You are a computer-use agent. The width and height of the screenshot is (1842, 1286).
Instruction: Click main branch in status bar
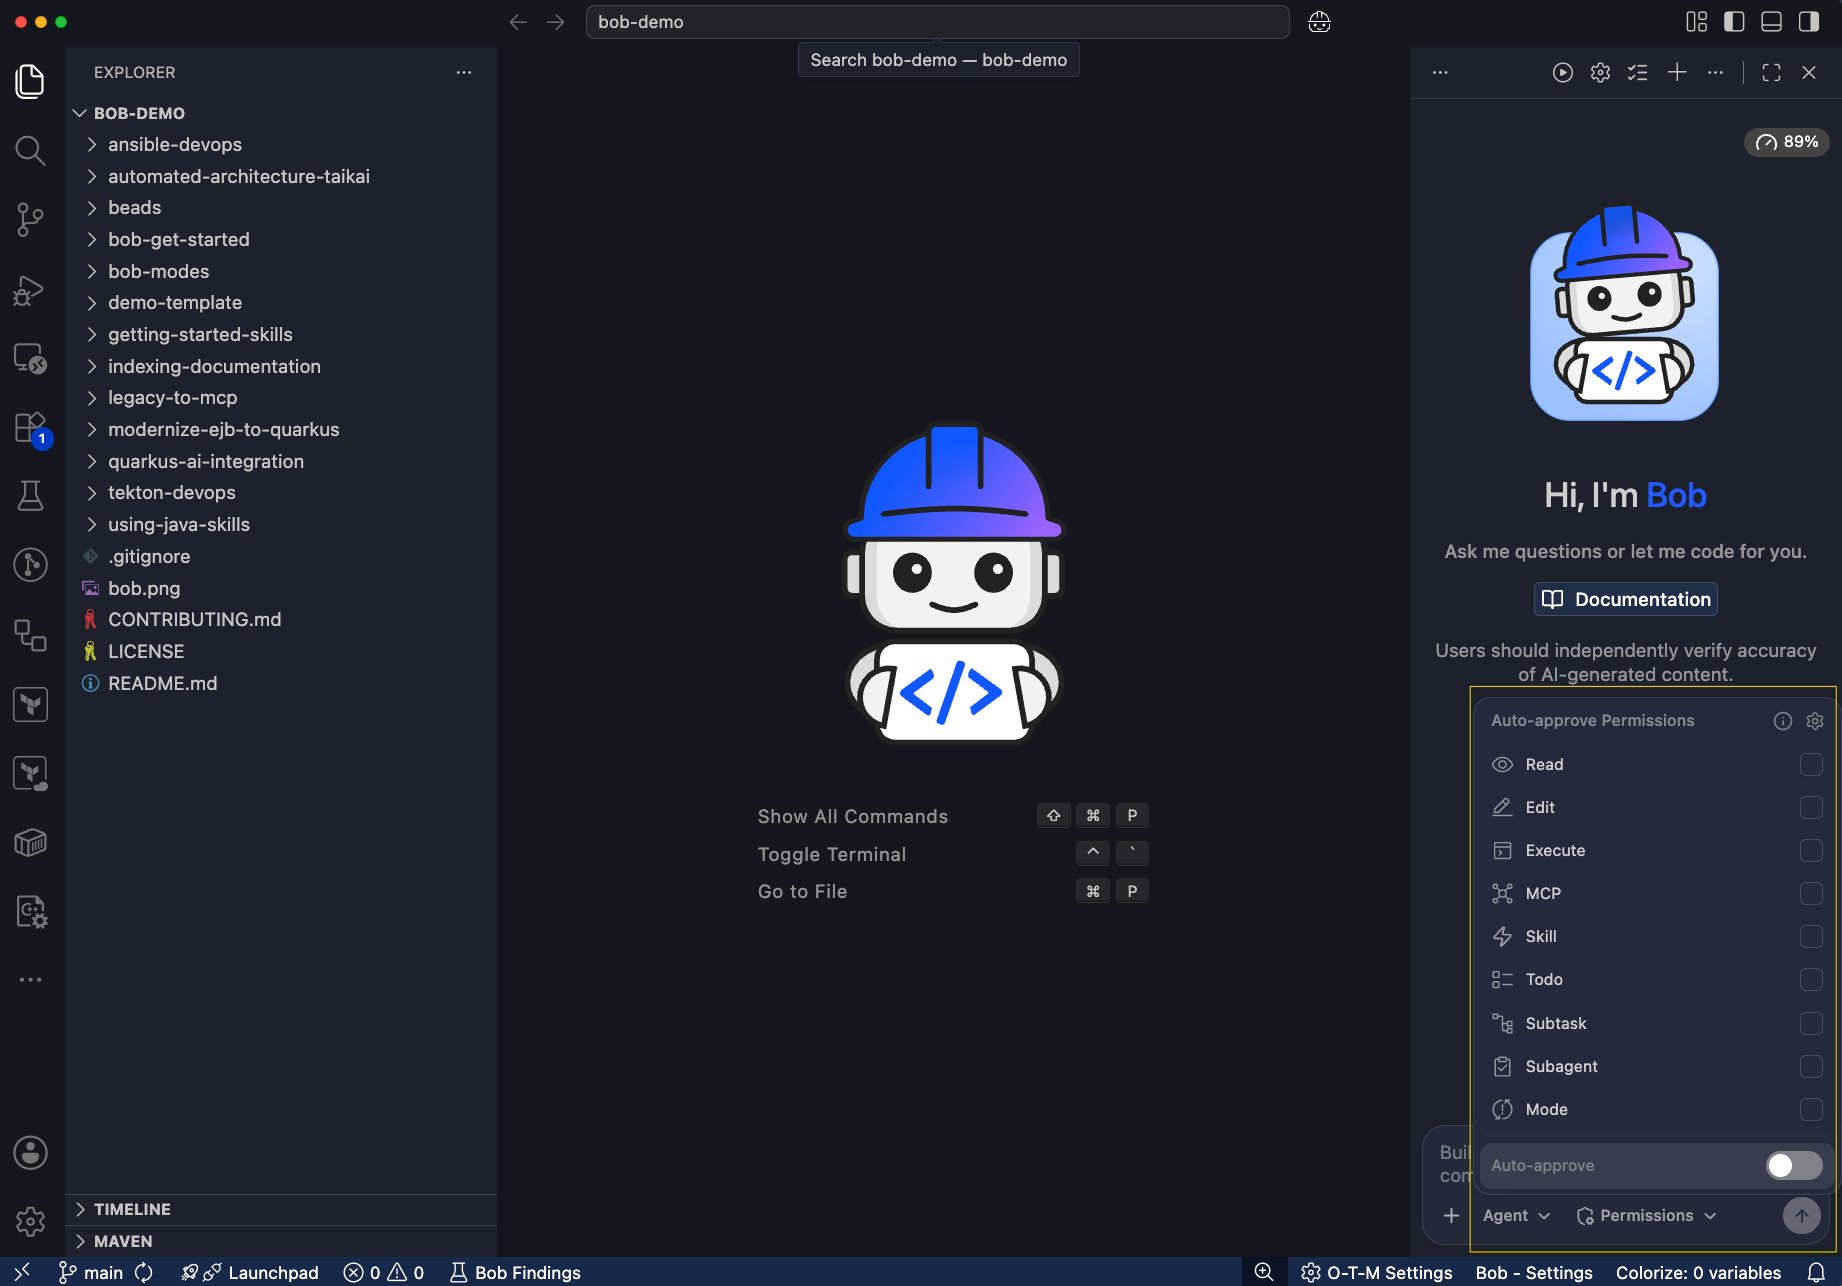91,1272
